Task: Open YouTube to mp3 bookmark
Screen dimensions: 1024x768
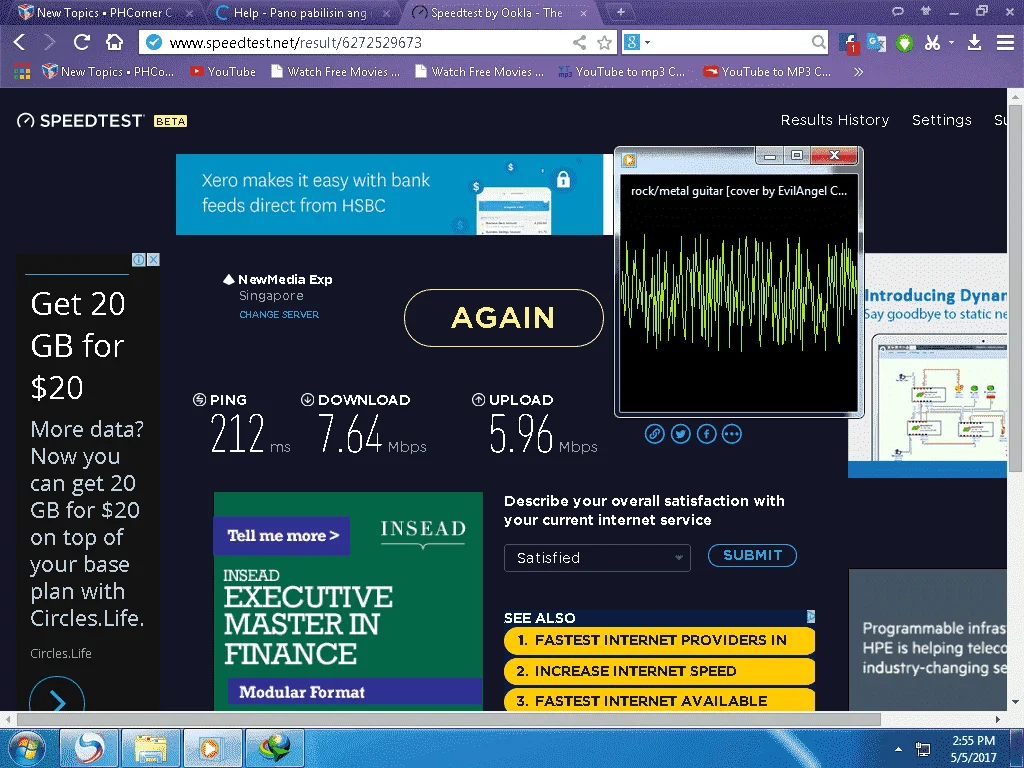Action: (622, 72)
